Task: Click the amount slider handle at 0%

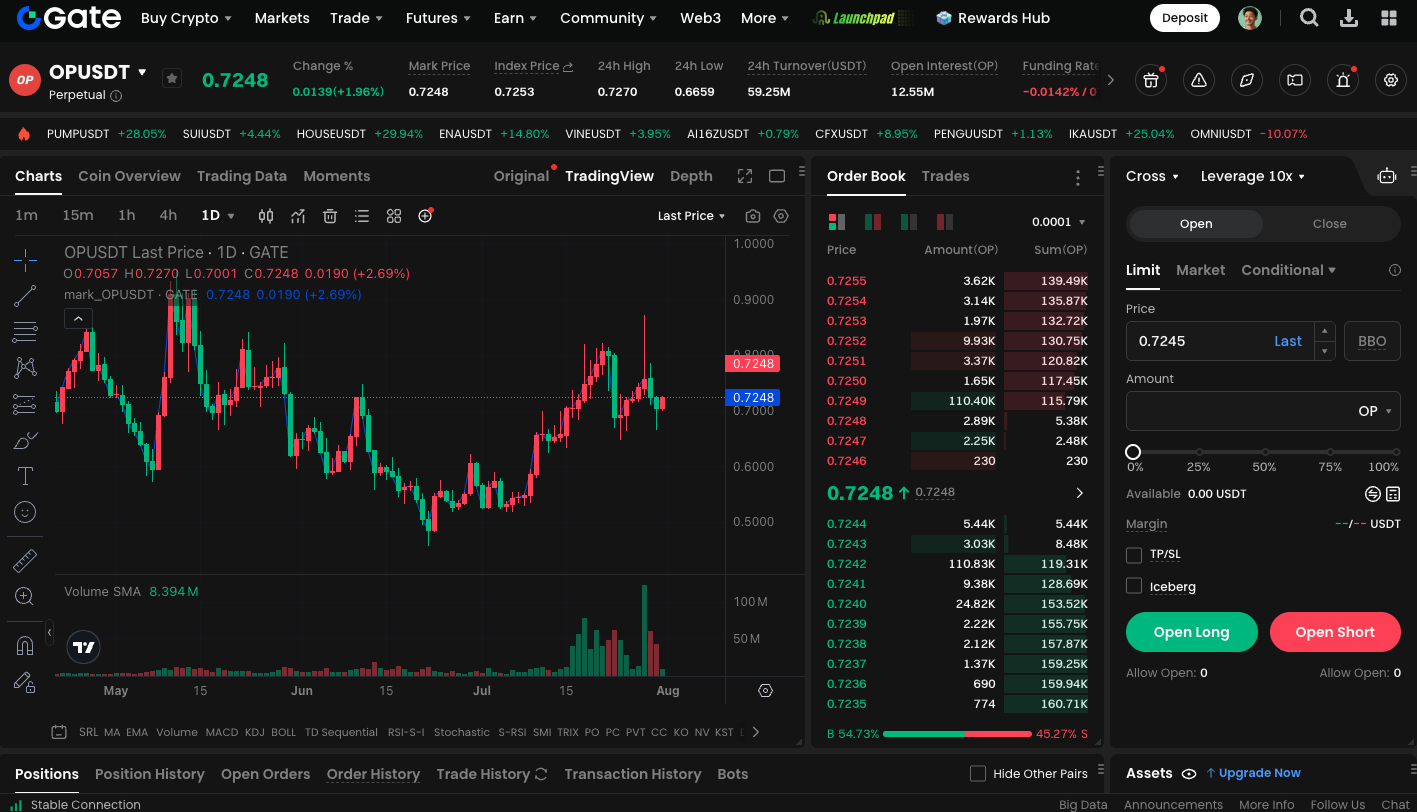Action: [x=1133, y=452]
